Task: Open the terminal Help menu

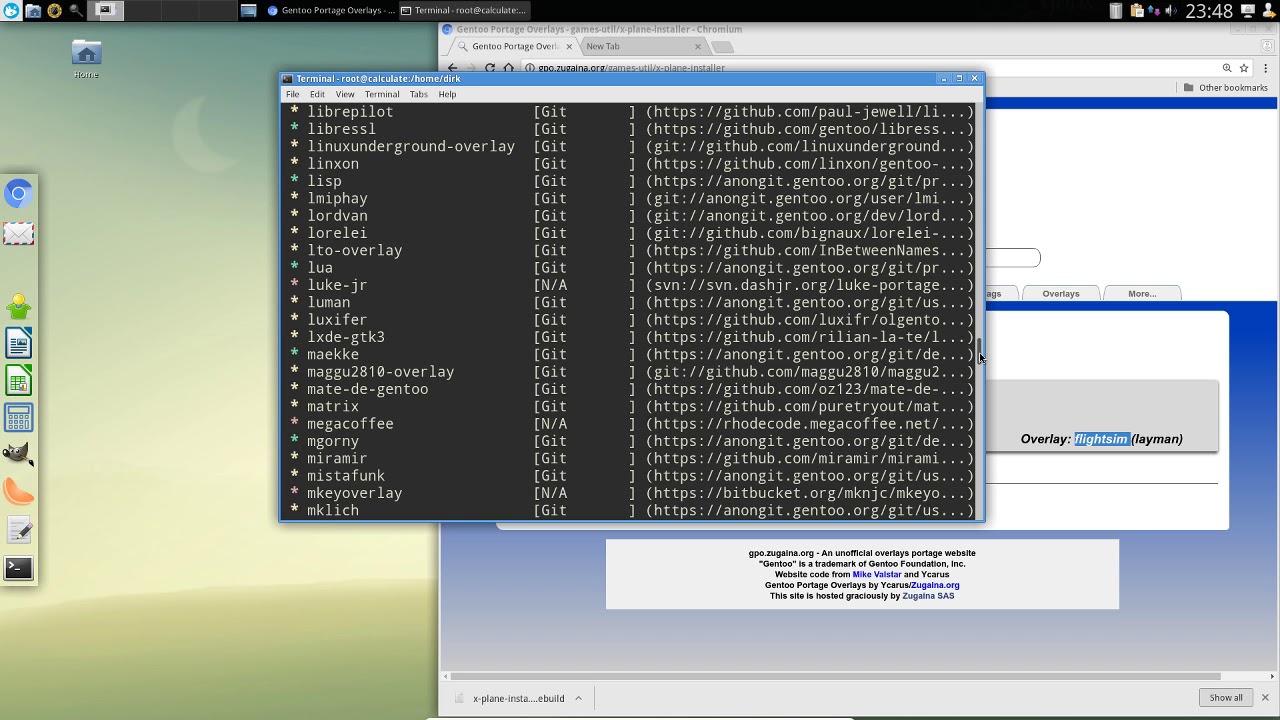Action: pos(447,94)
